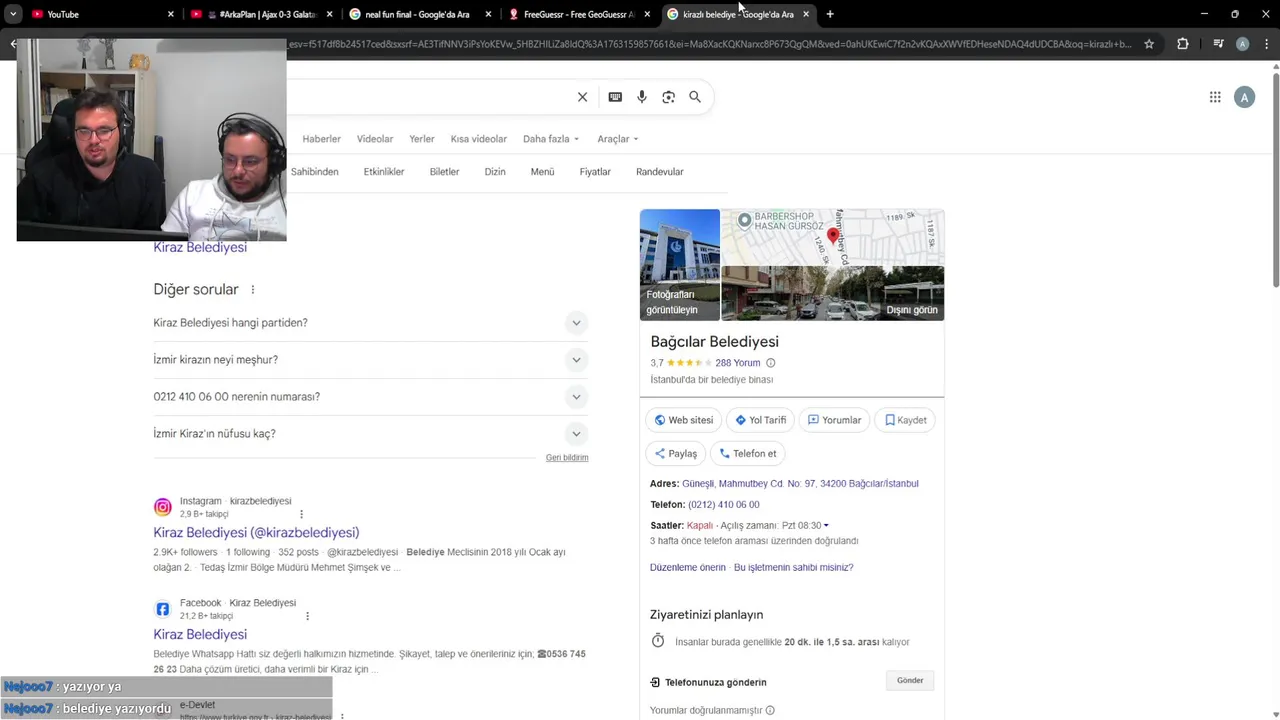Send to phone with Gönder button
The height and width of the screenshot is (720, 1280).
[x=910, y=680]
